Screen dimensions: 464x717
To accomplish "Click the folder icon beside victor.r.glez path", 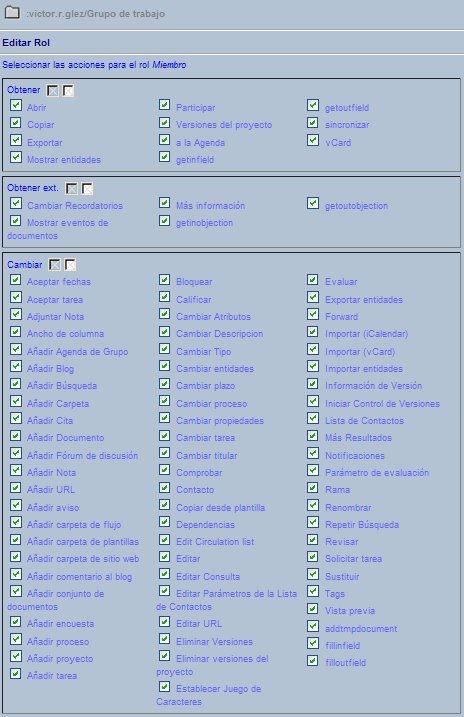I will tap(12, 12).
